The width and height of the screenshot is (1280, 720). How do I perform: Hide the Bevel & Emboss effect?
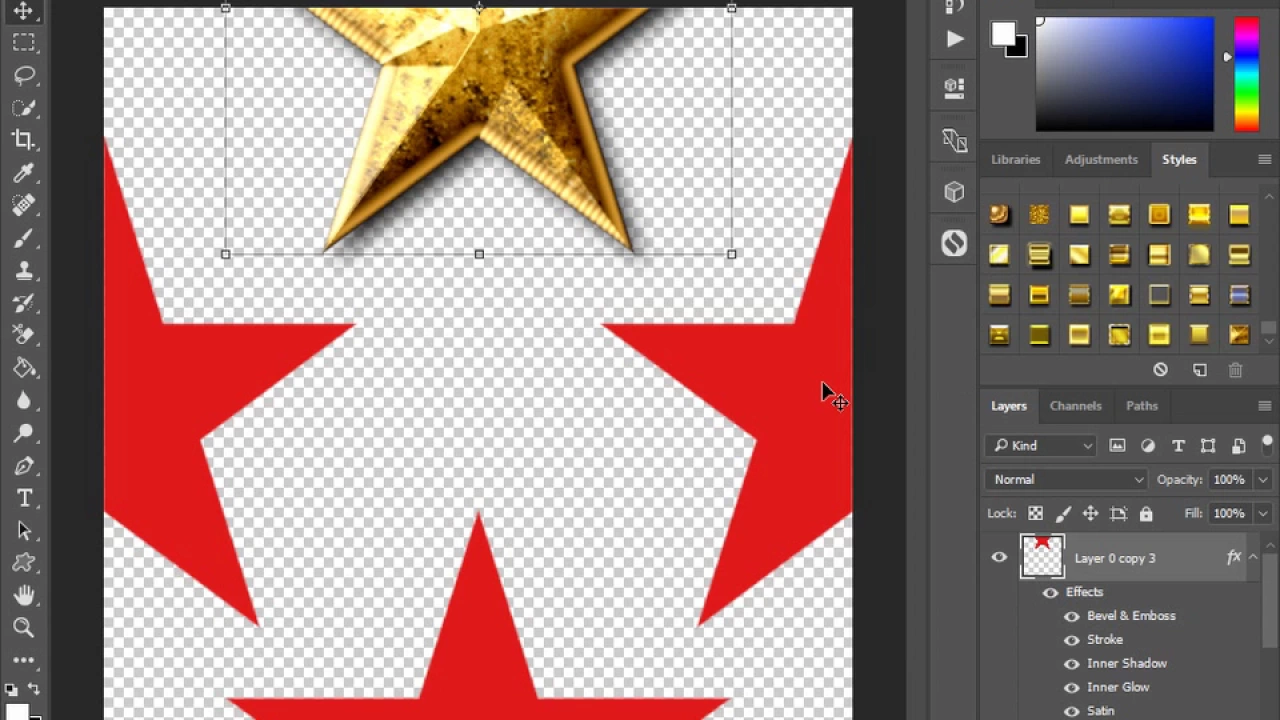1071,616
